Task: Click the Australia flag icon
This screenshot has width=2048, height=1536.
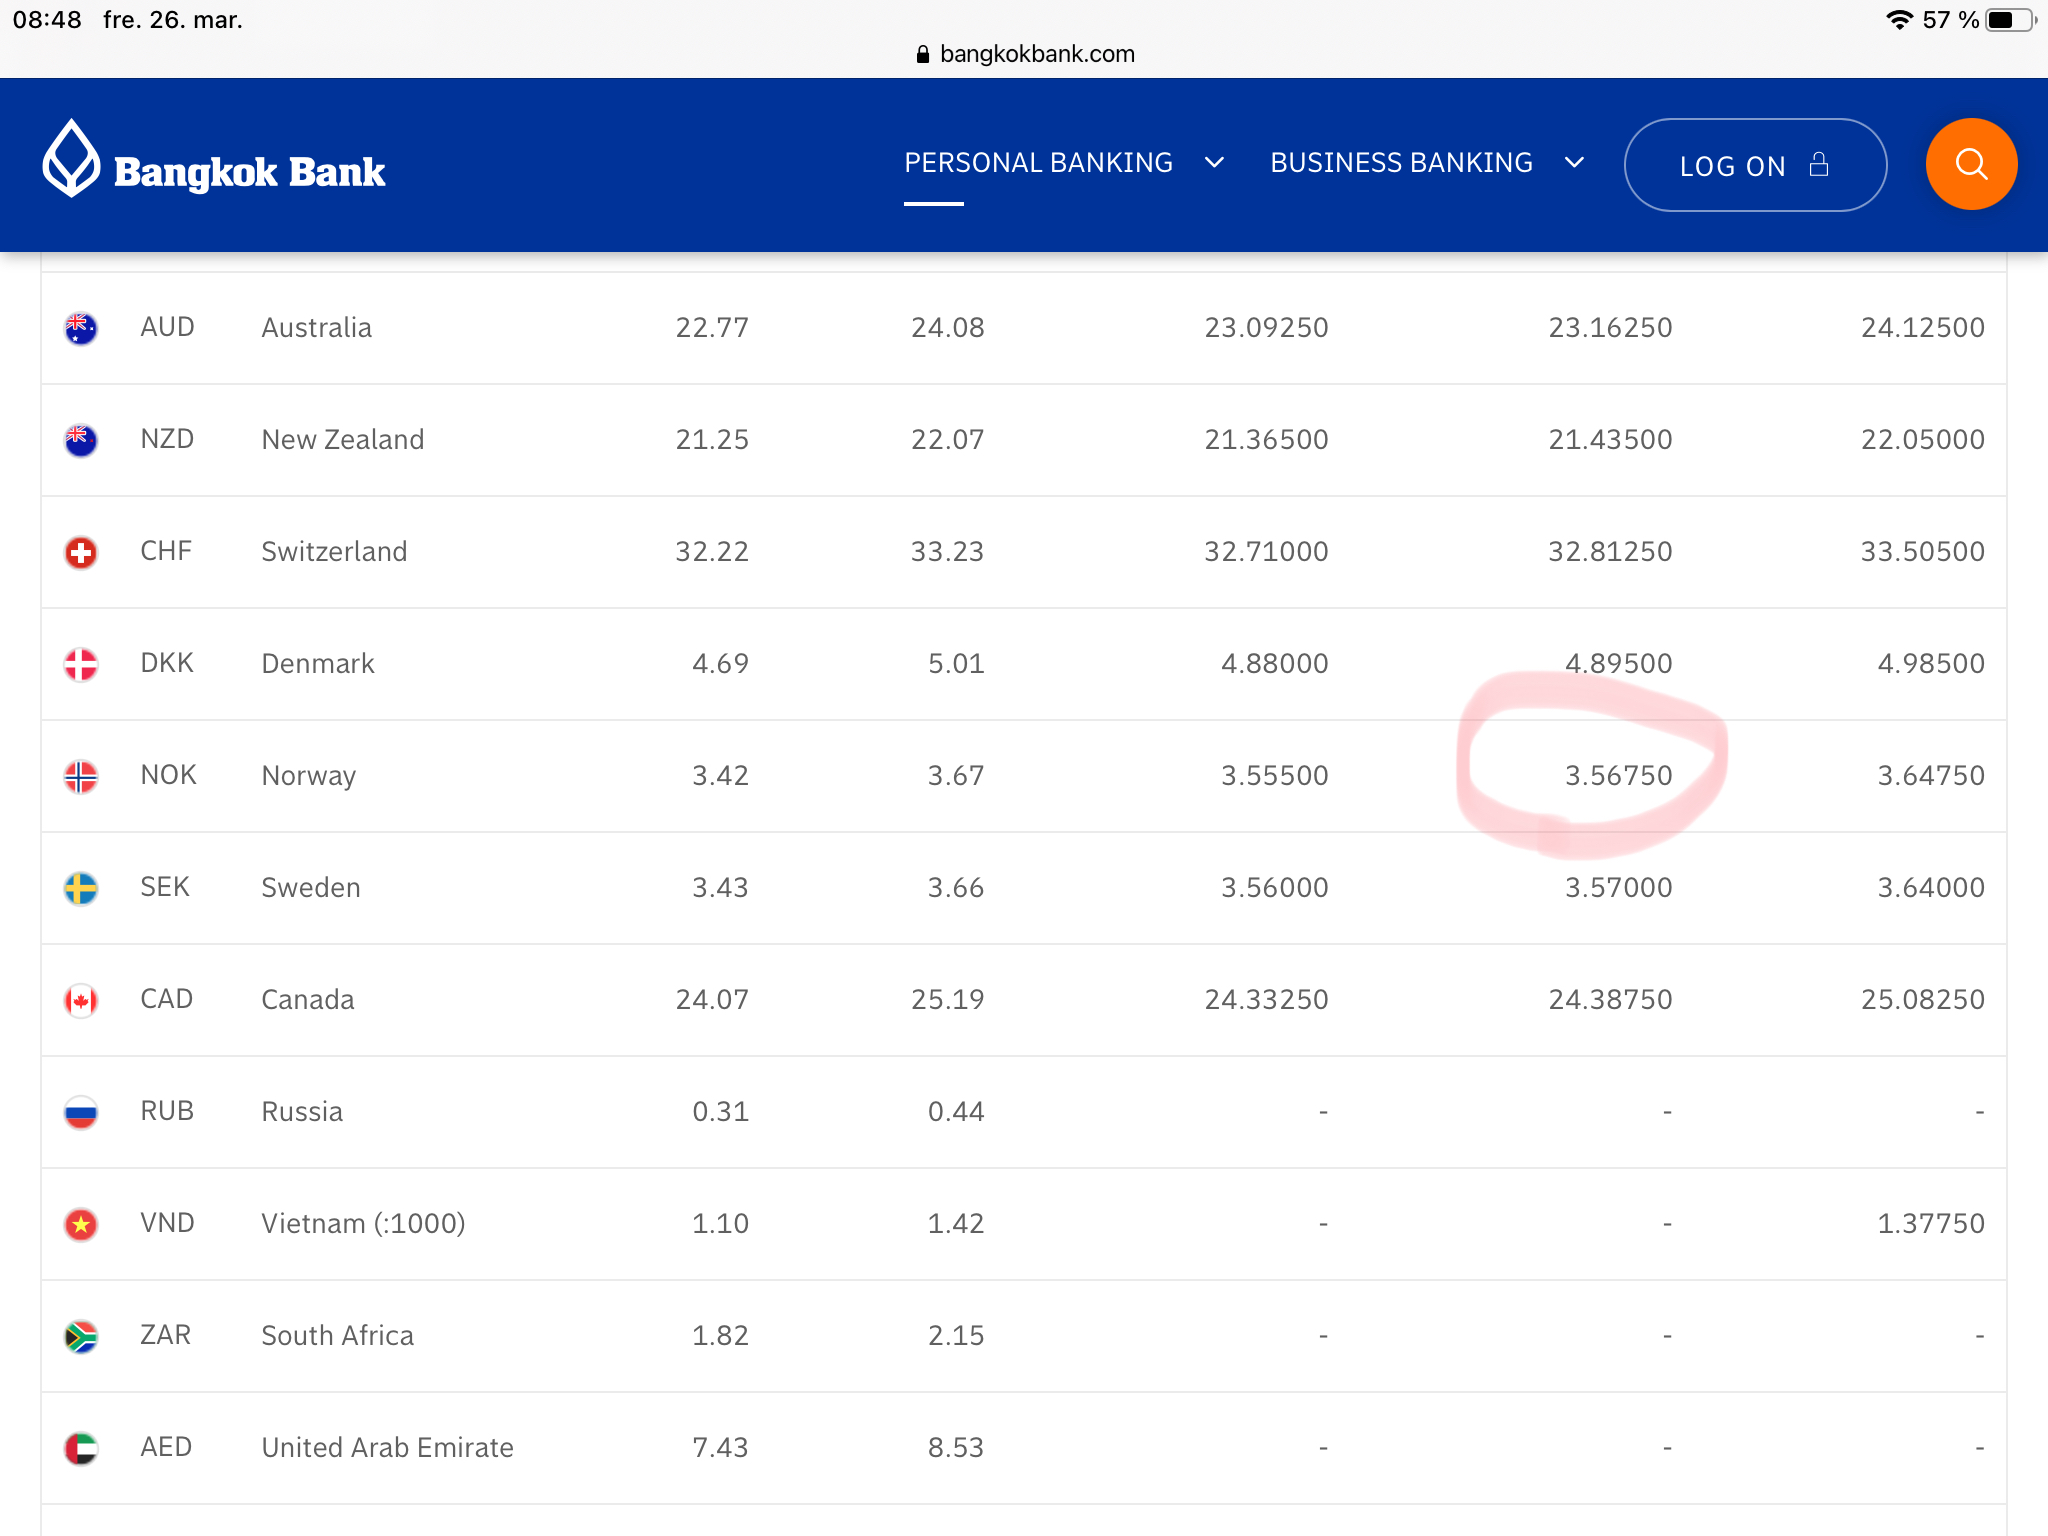Action: click(x=81, y=328)
